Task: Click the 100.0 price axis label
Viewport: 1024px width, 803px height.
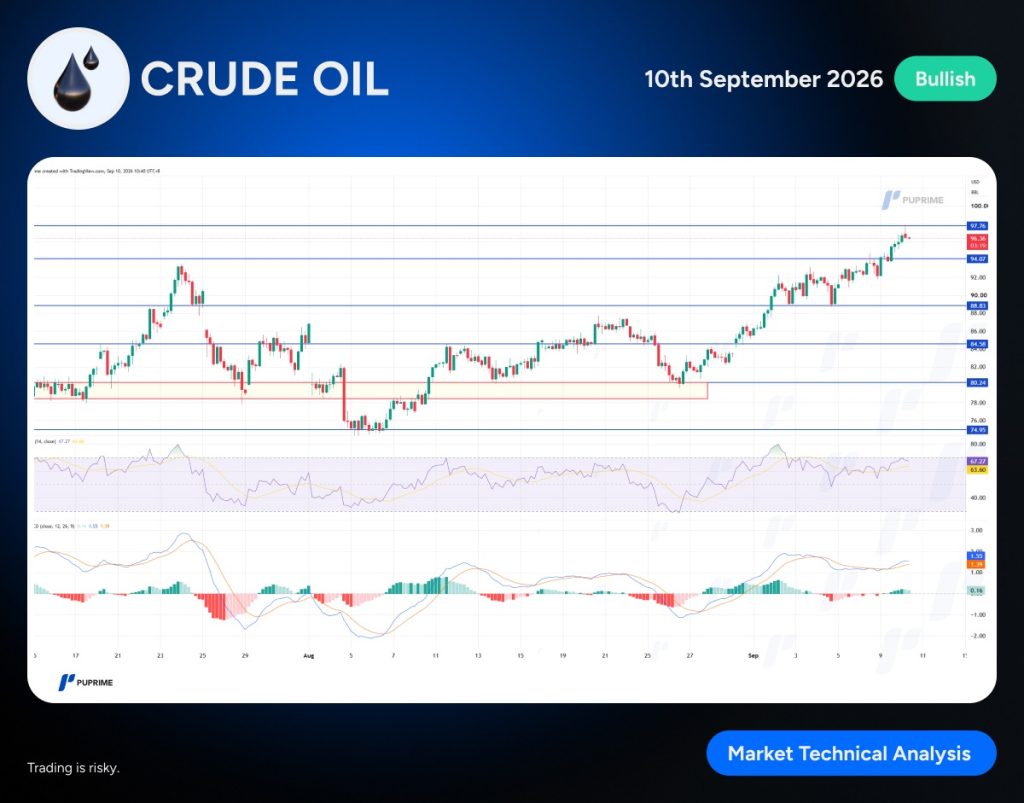Action: (x=979, y=206)
